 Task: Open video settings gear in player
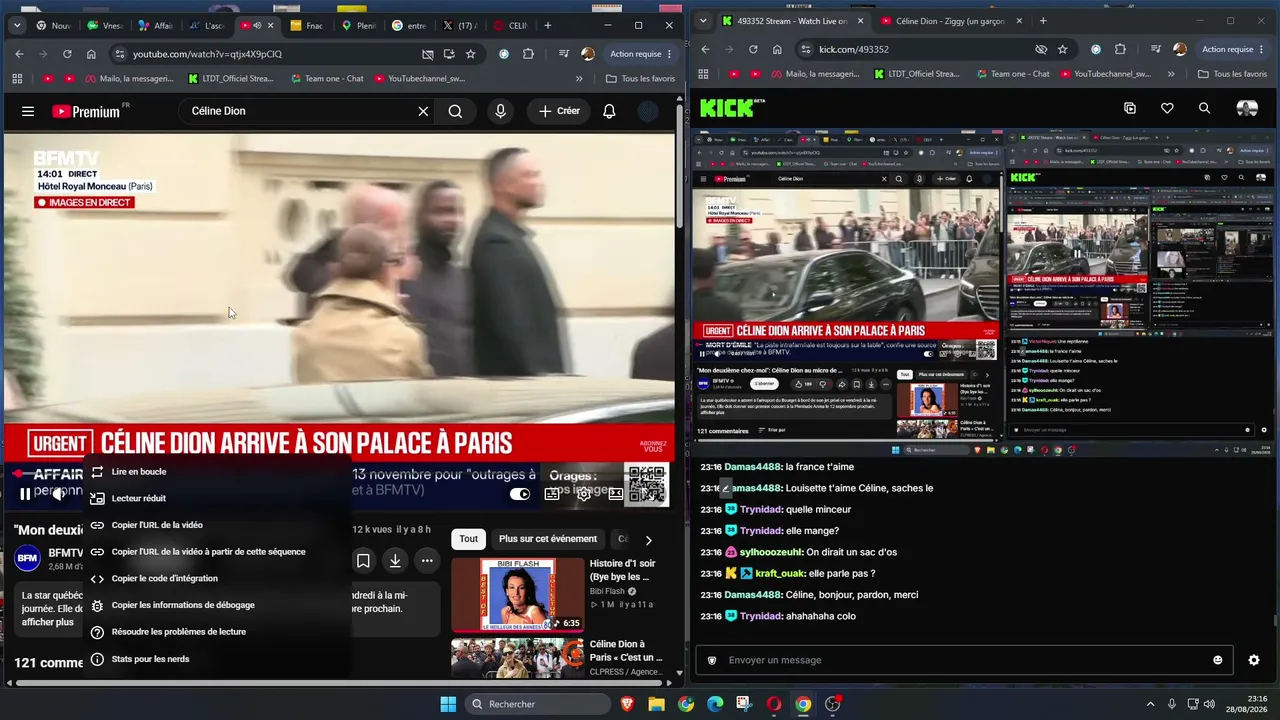pos(584,494)
